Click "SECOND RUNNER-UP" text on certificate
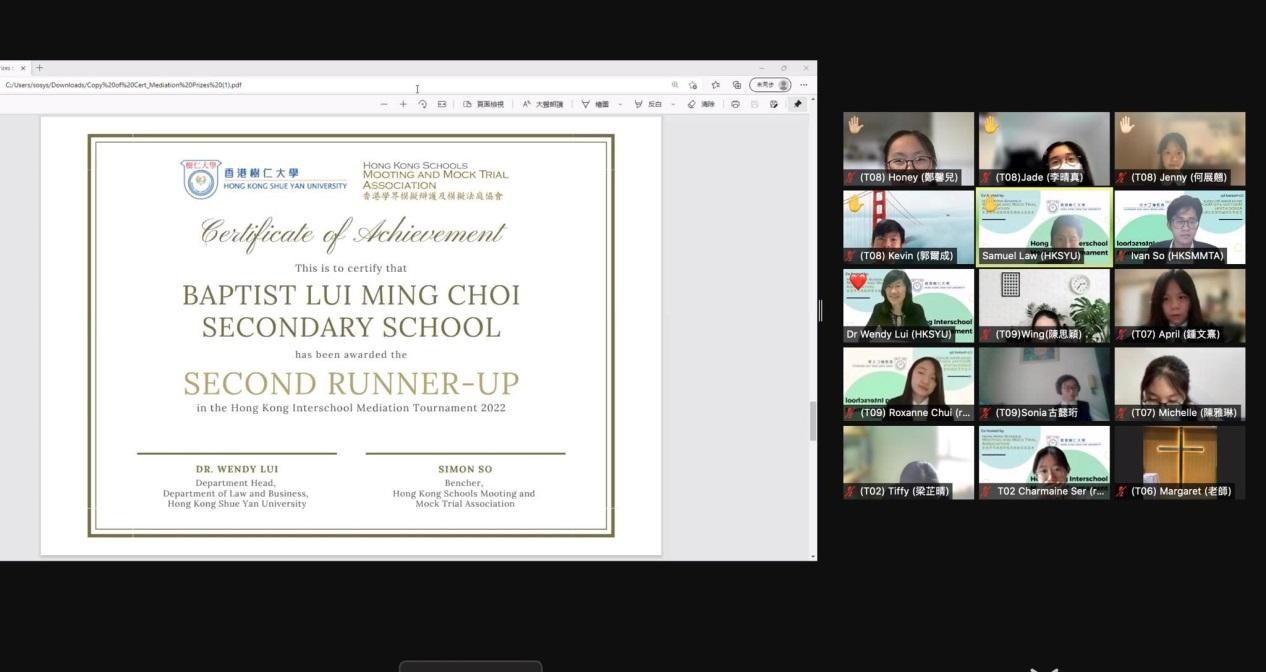Screen dimensions: 1266x672 click(x=351, y=383)
